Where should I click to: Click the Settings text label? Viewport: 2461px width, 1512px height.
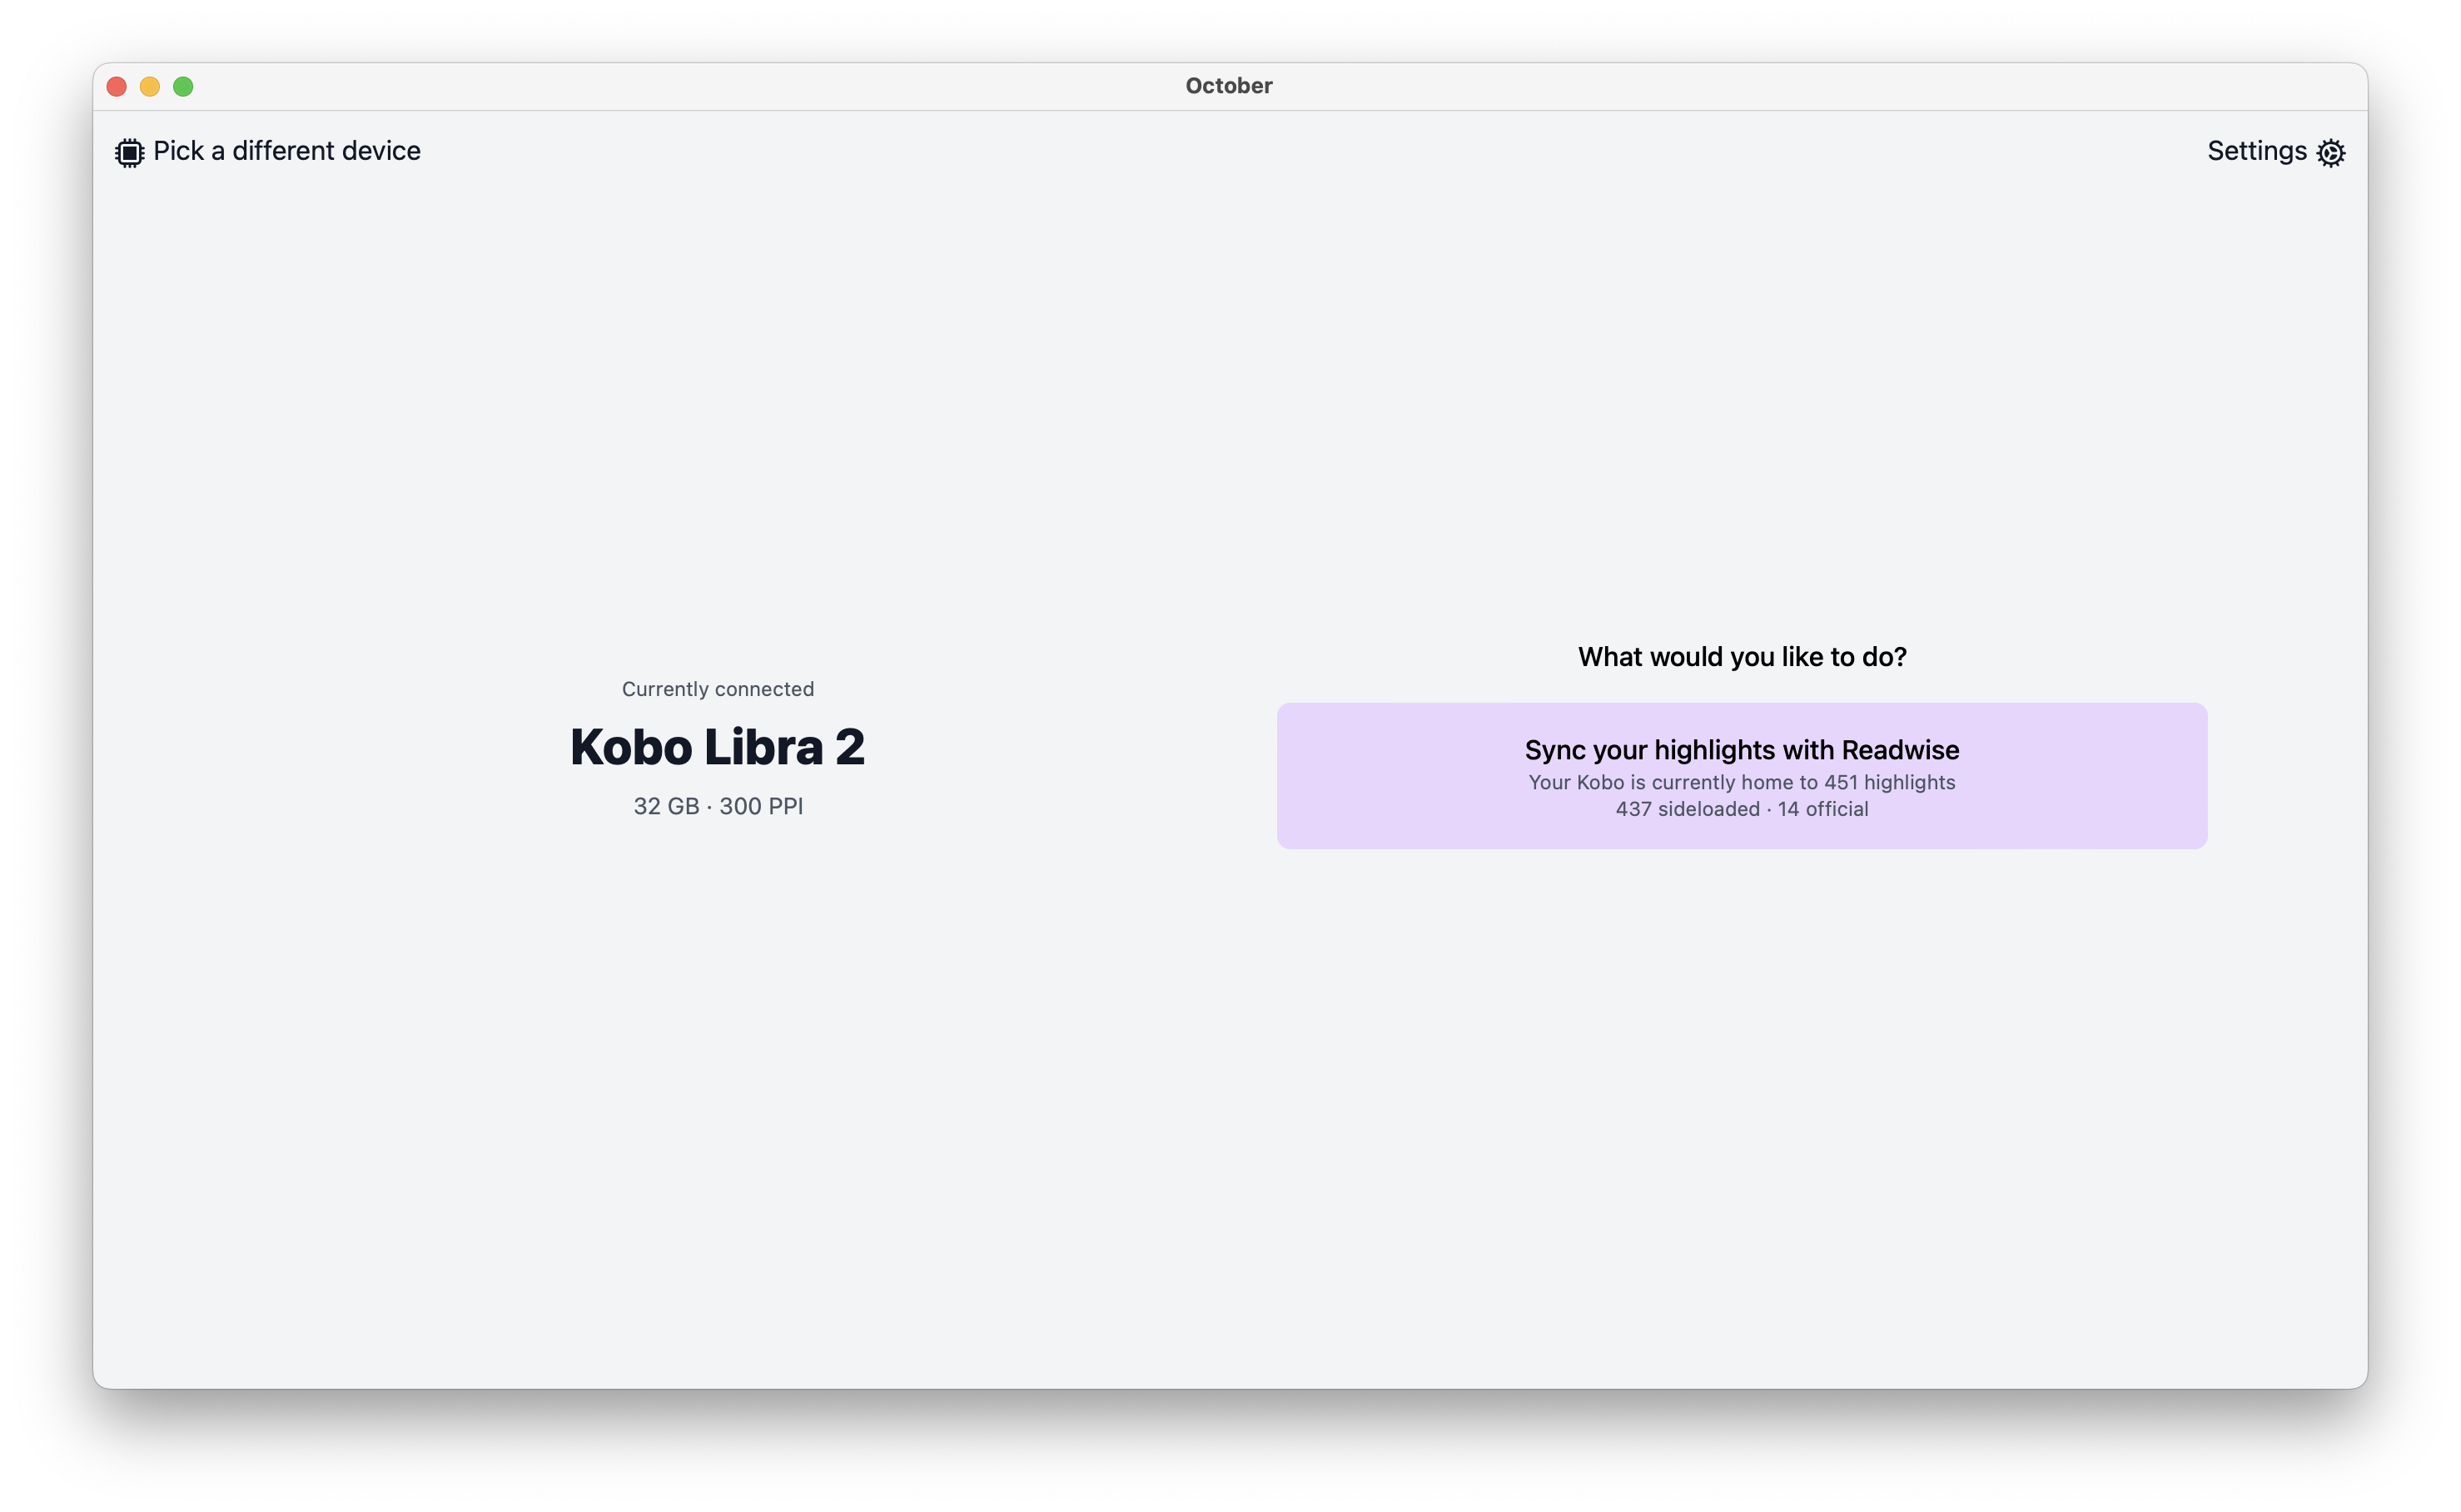coord(2256,151)
